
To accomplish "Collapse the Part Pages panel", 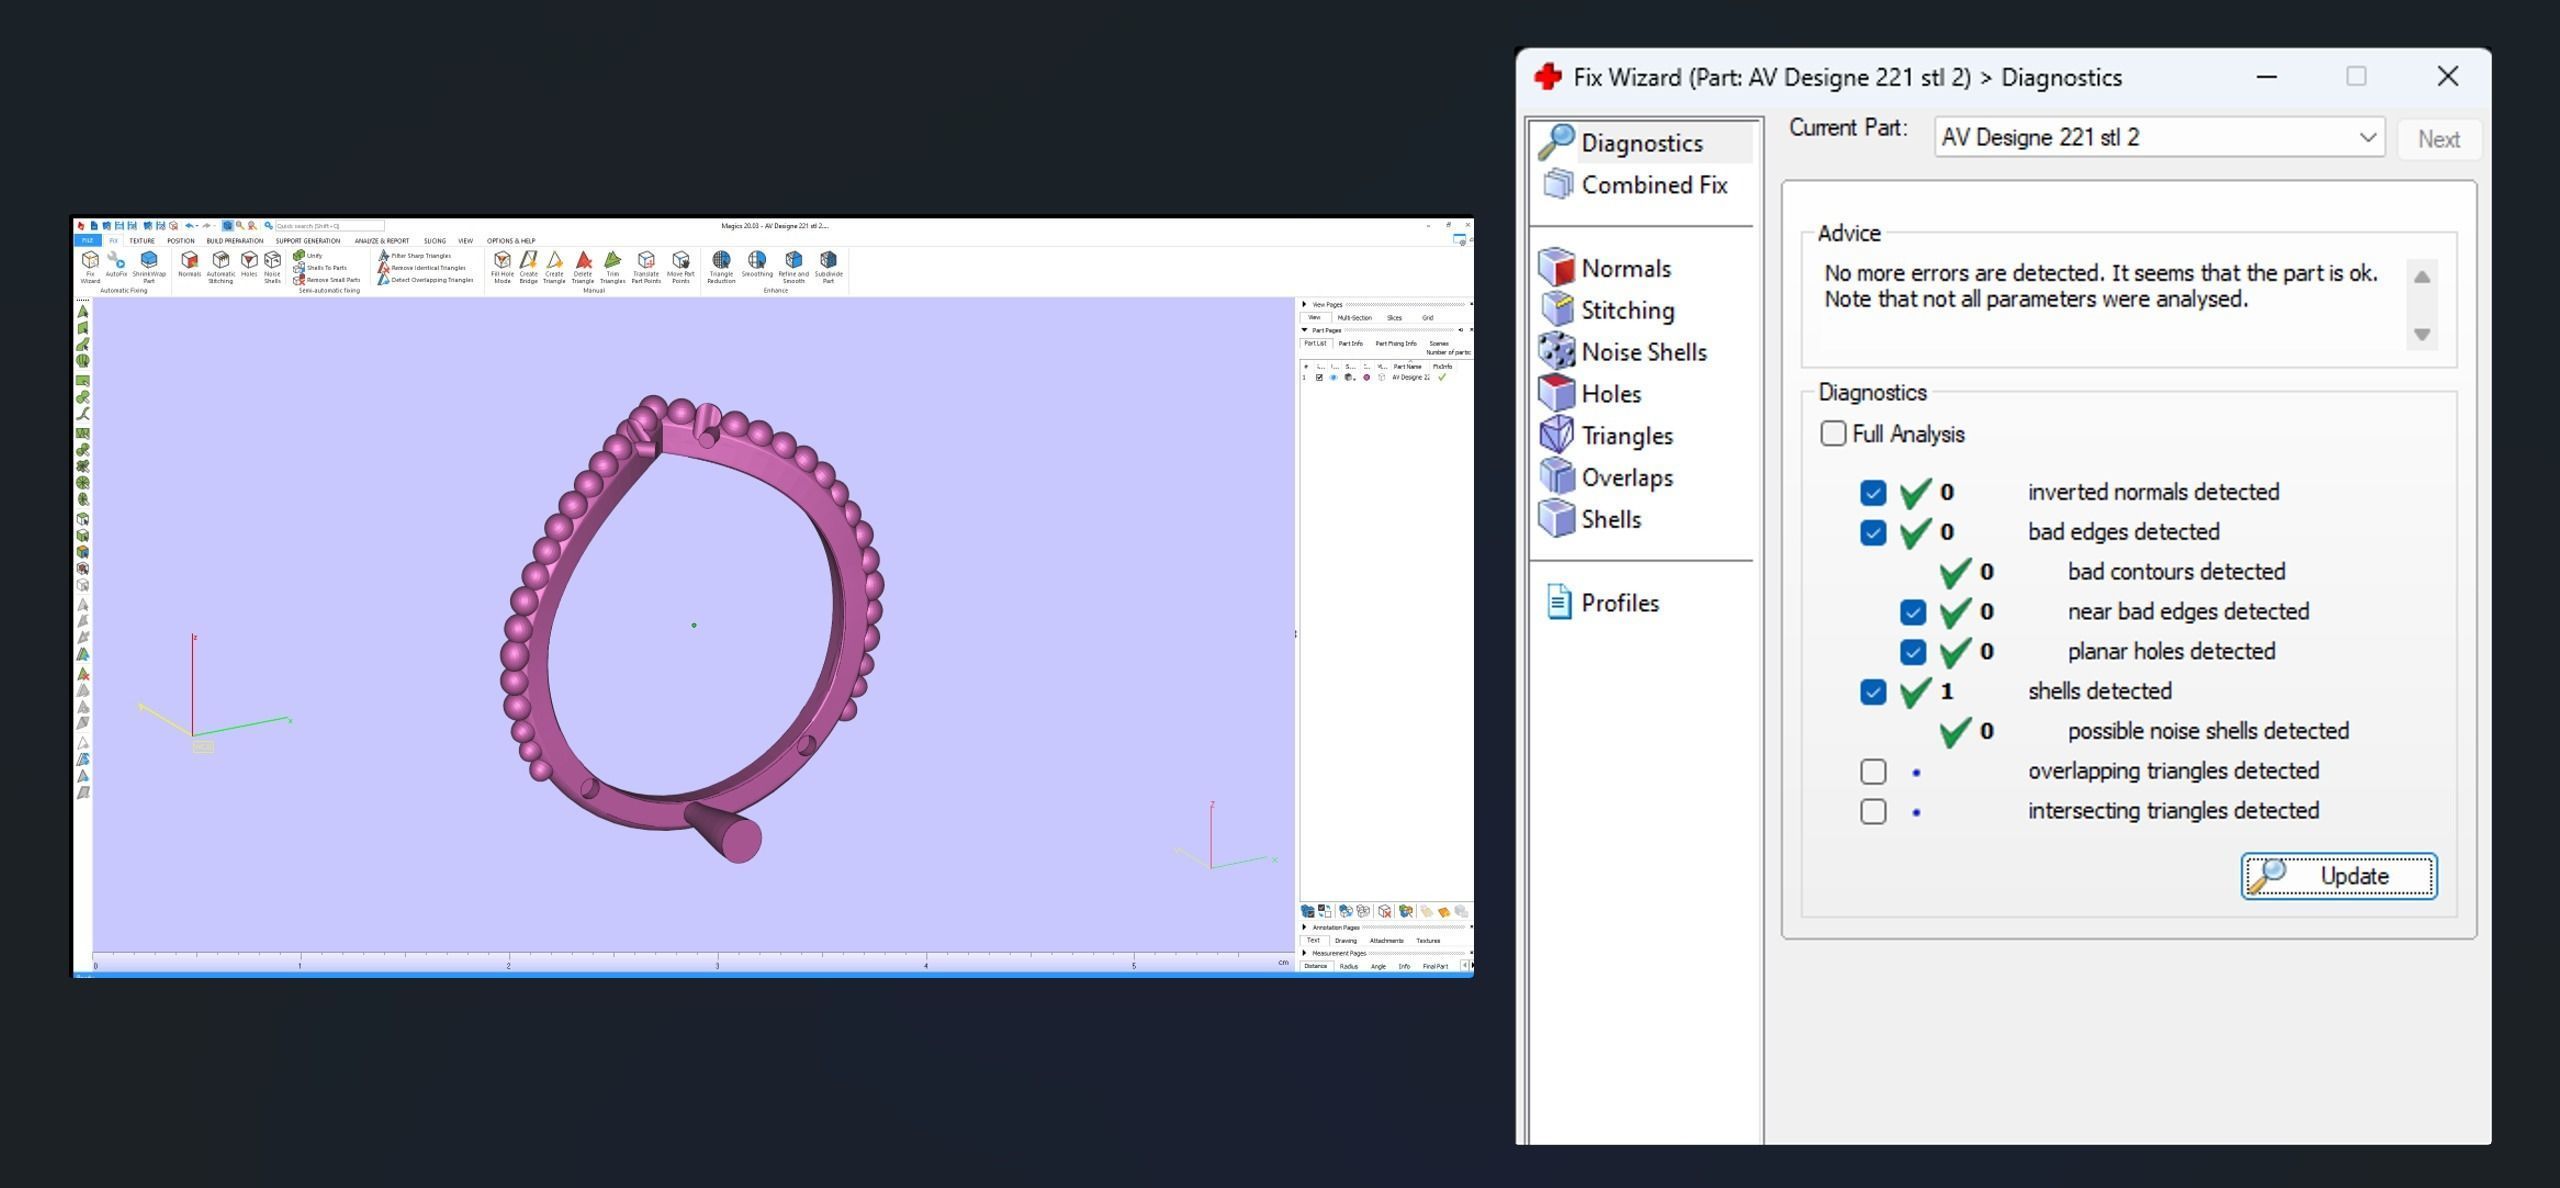I will [1304, 330].
